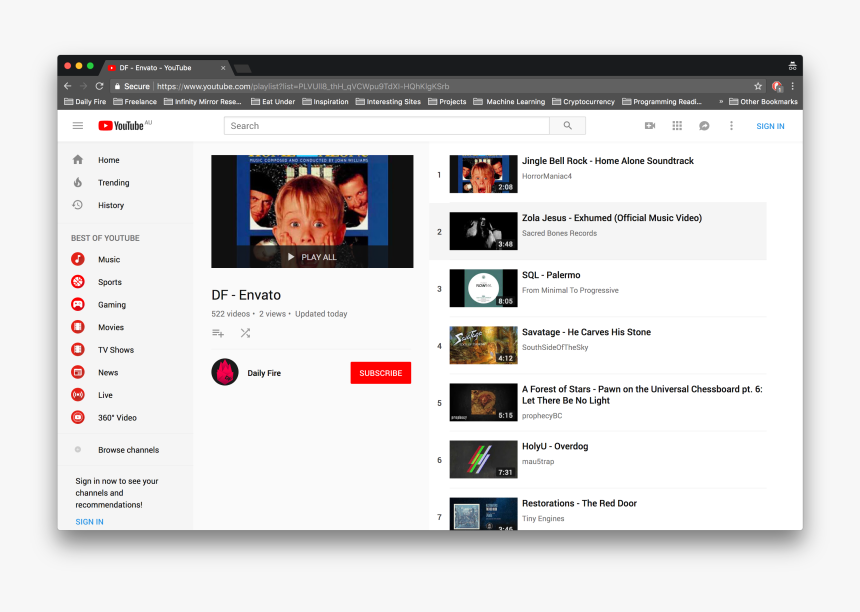Open the YouTube hamburger guide menu
Image resolution: width=860 pixels, height=612 pixels.
coord(78,126)
